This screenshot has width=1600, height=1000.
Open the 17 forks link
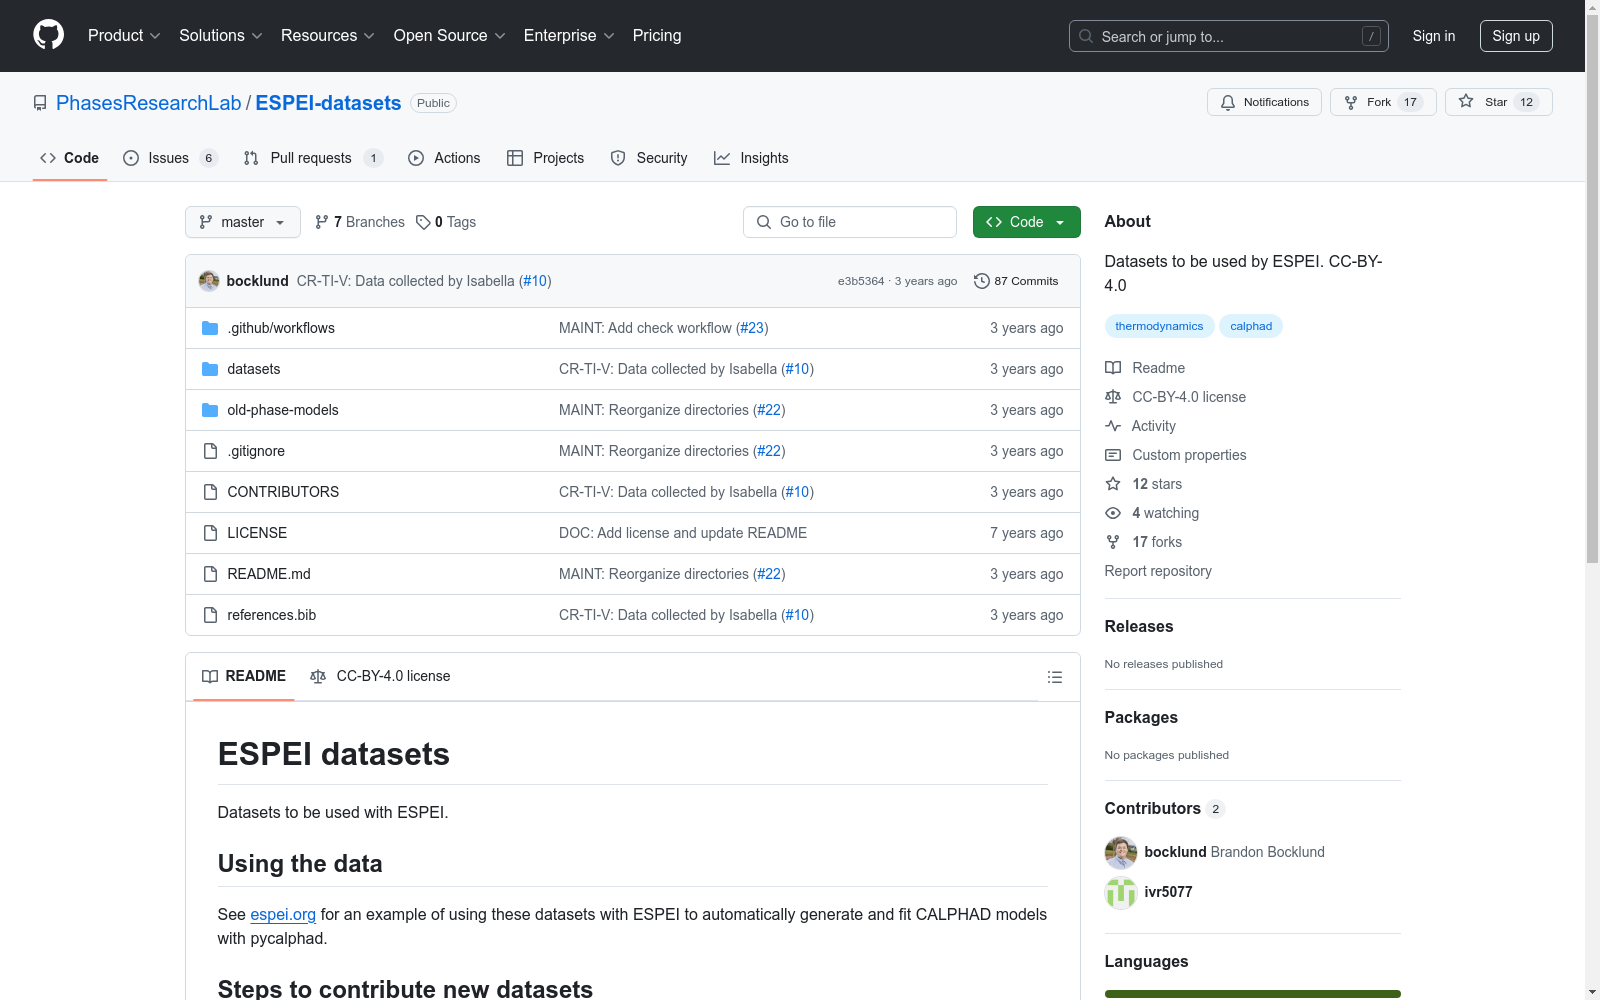tap(1157, 542)
